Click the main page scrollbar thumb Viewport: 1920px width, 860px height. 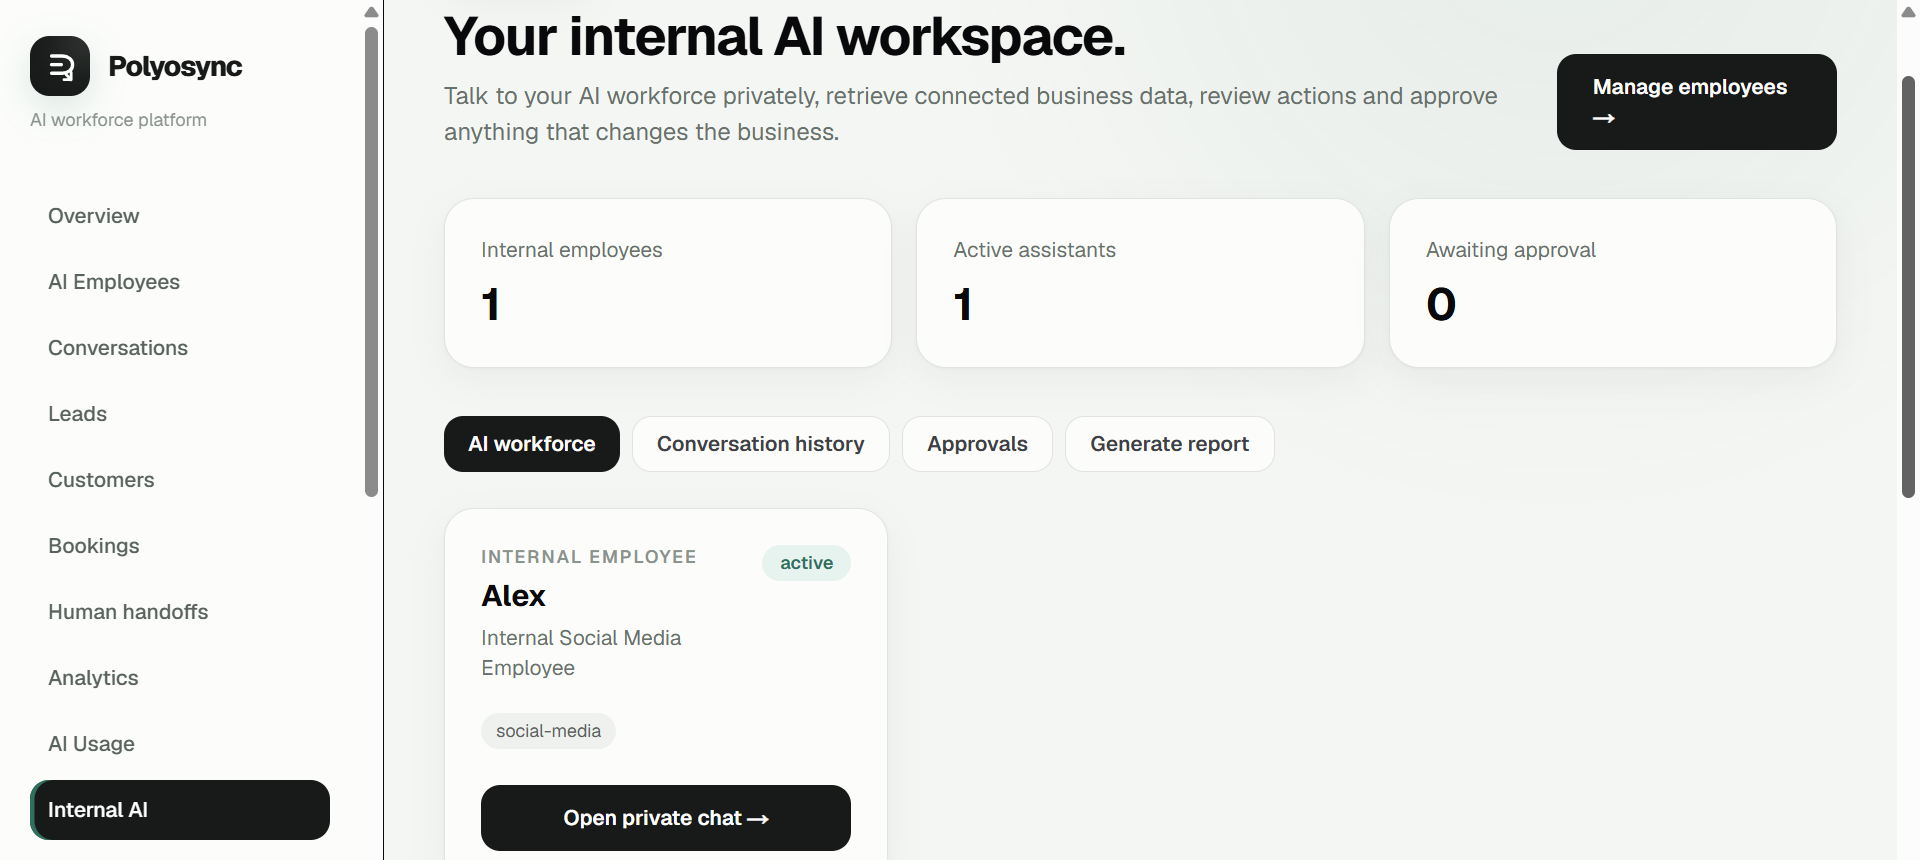(x=1908, y=286)
